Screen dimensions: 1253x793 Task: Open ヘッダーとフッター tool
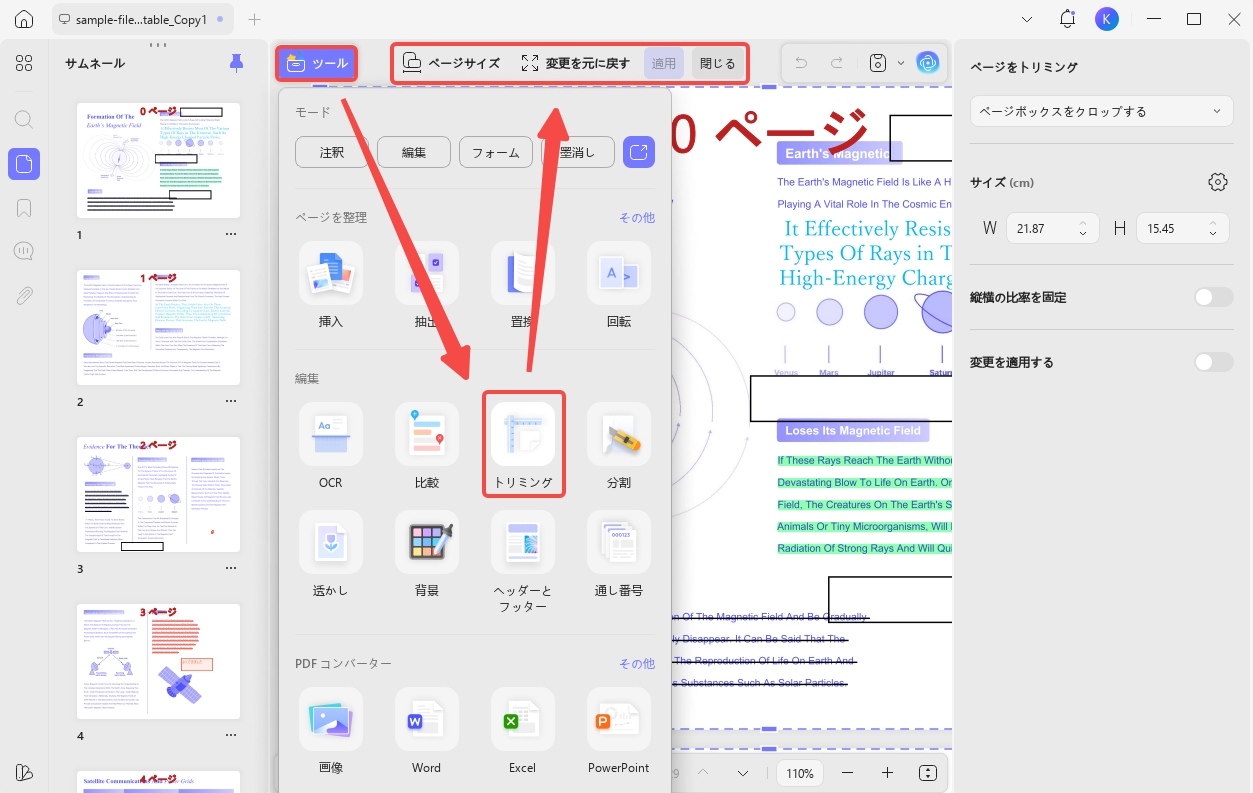click(x=522, y=542)
